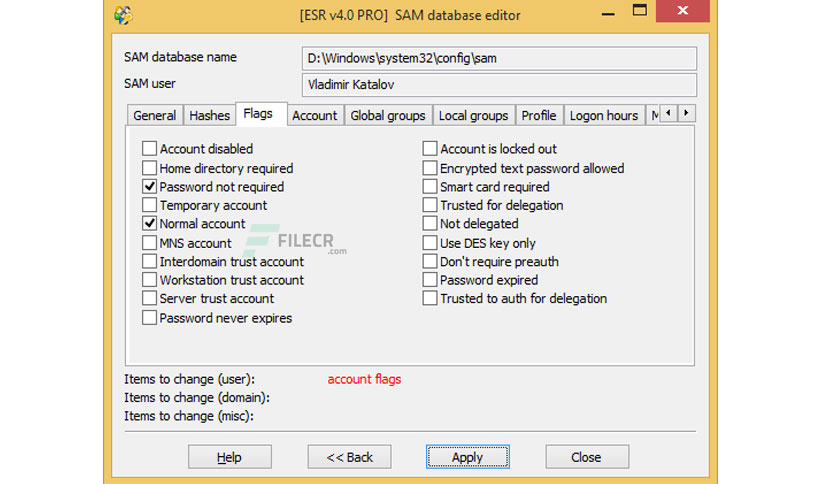Viewport: 836px width, 484px height.
Task: Enable Interdomain trust account flag
Action: [149, 261]
